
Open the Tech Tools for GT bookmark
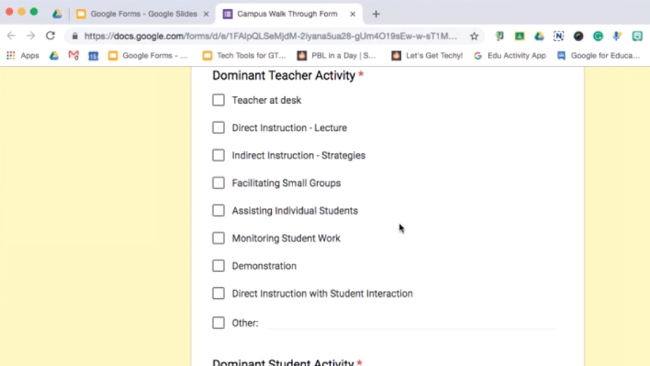244,56
